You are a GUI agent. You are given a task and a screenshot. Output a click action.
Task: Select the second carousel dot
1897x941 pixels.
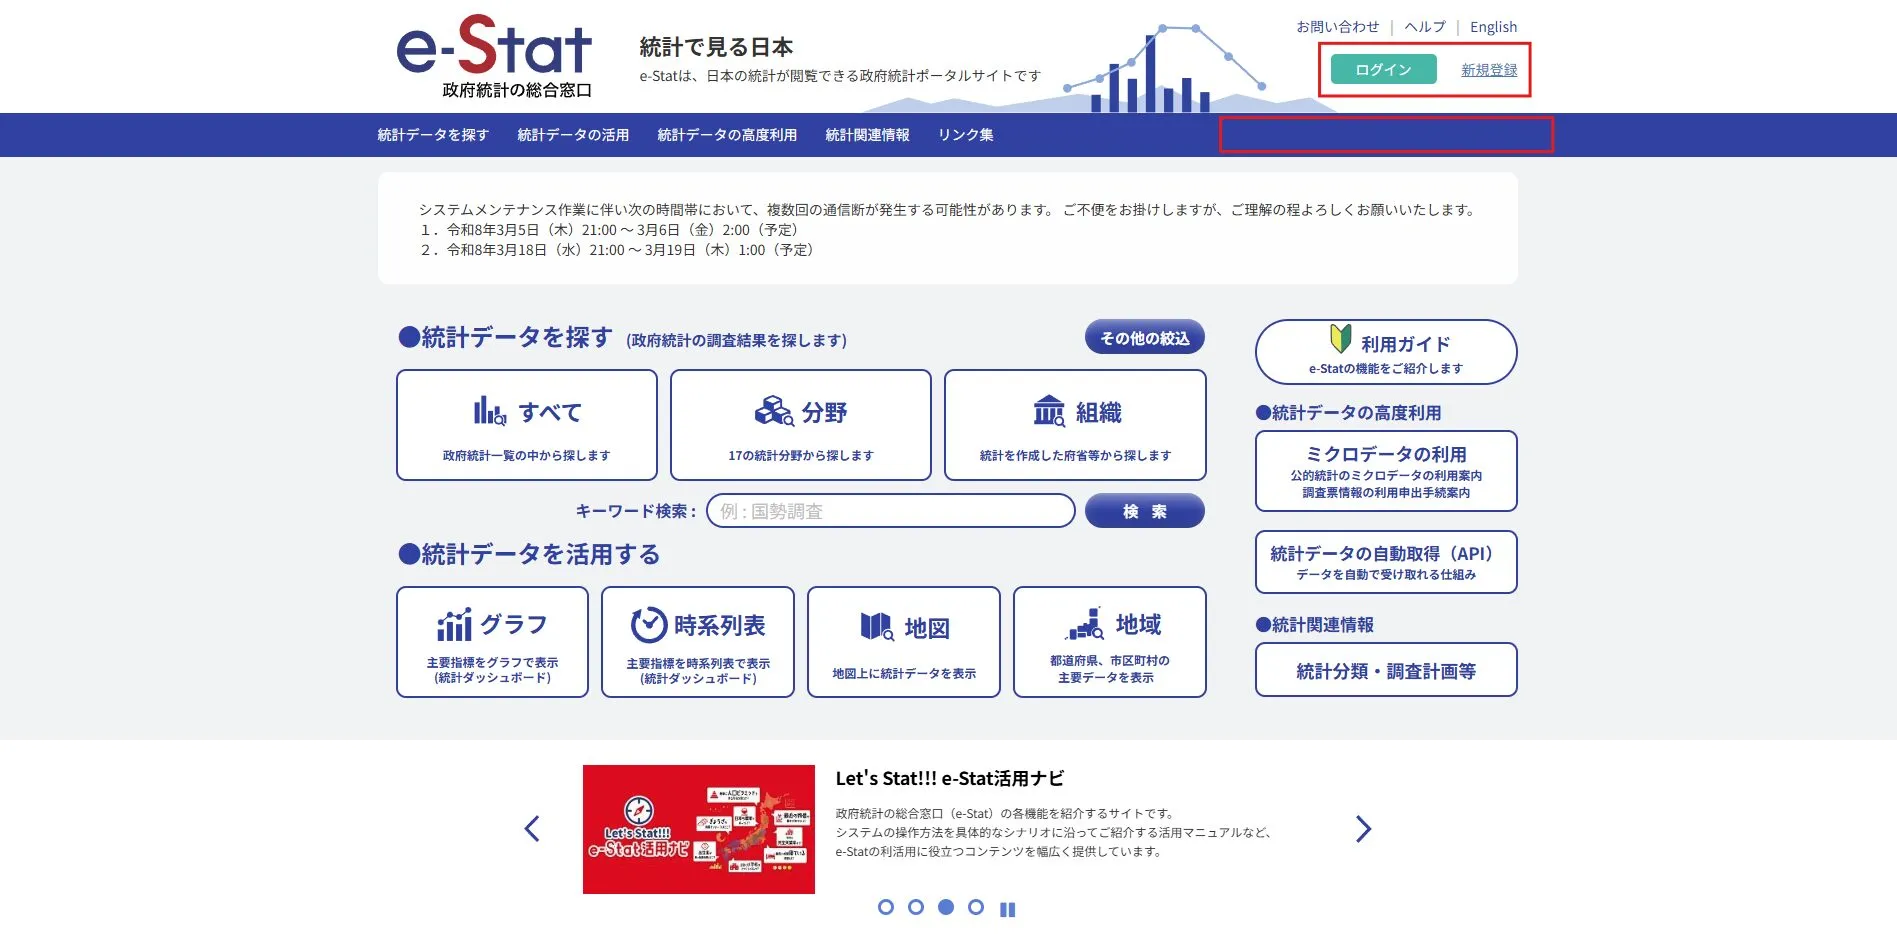point(915,907)
